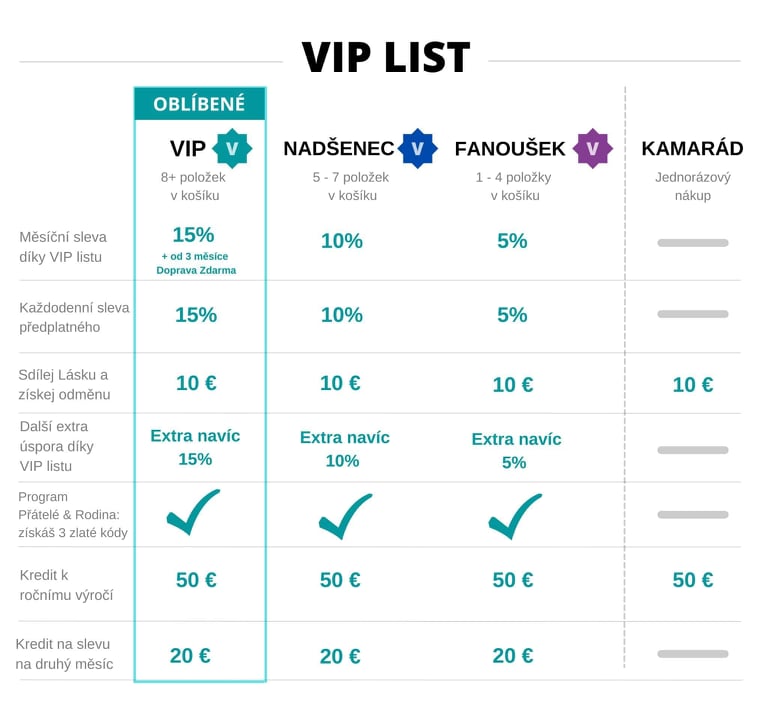The image size is (768, 718).
Task: Click the teal VIP star badge
Action: coord(232,148)
